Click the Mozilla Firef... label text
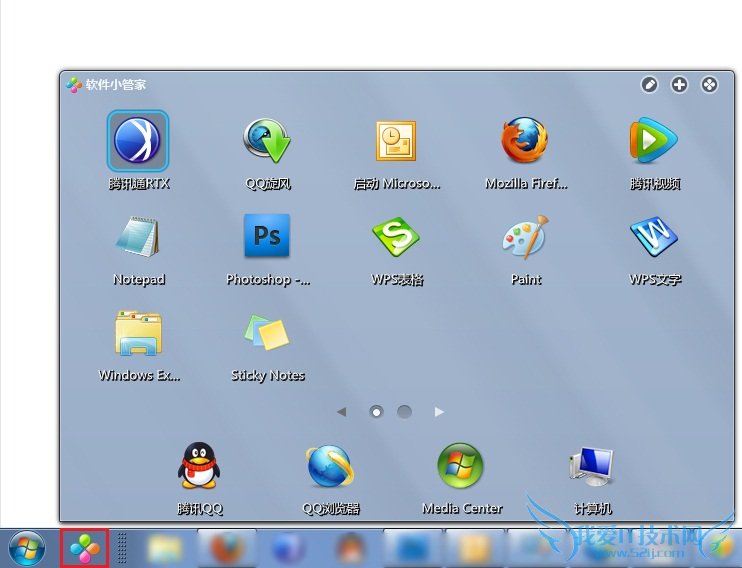 (x=526, y=184)
